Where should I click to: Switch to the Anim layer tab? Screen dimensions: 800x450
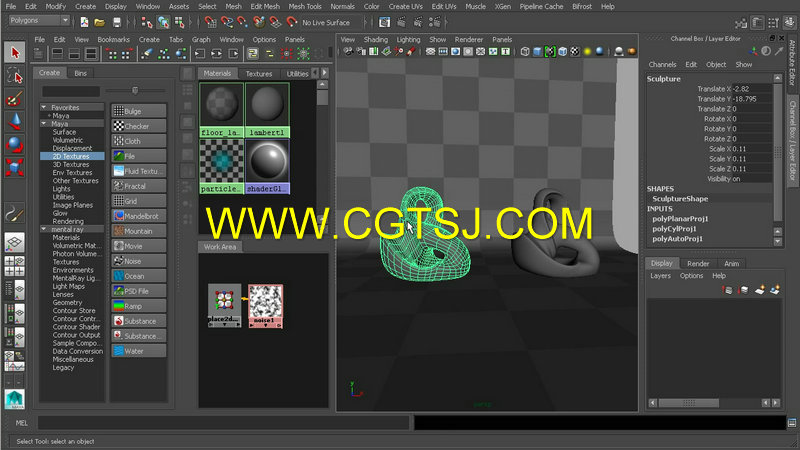(x=732, y=264)
